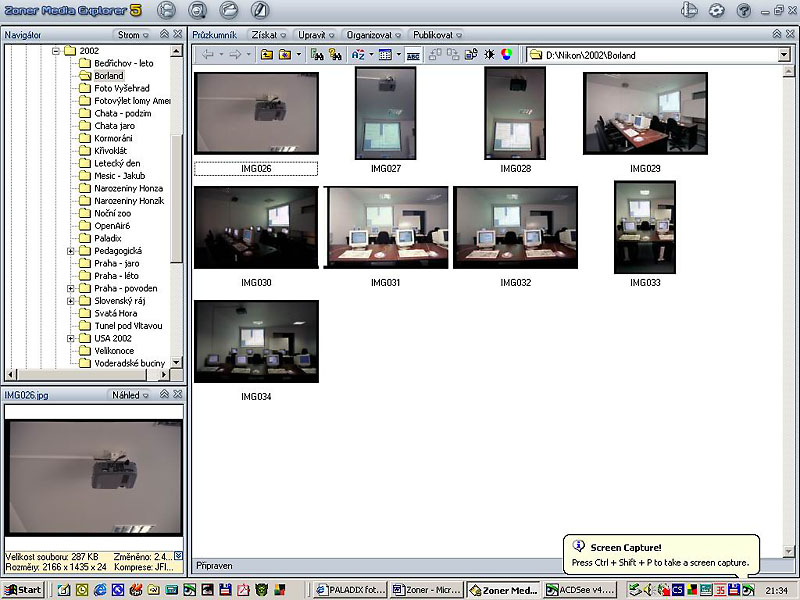The width and height of the screenshot is (800, 600).
Task: Click the favorites folder star icon
Action: (x=285, y=55)
